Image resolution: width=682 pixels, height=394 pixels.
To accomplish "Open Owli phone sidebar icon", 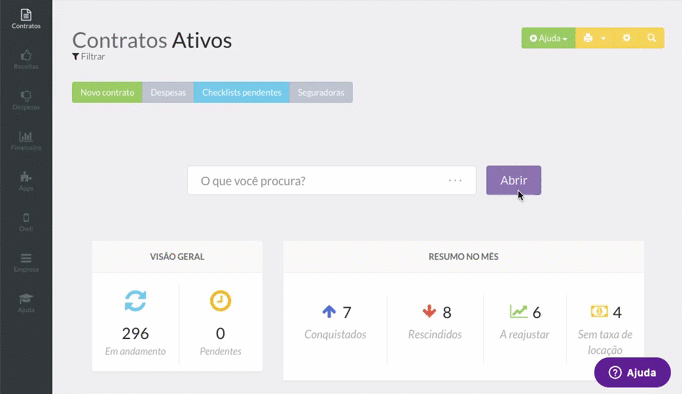I will (x=26, y=222).
